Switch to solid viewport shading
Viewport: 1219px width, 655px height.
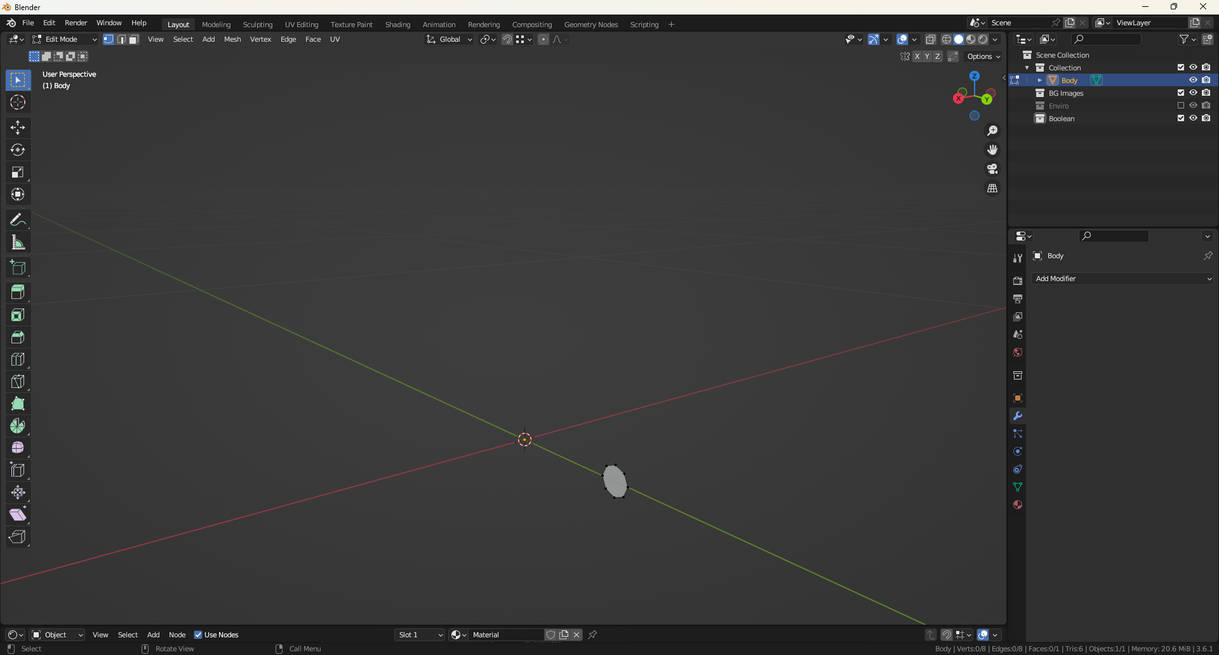click(958, 39)
